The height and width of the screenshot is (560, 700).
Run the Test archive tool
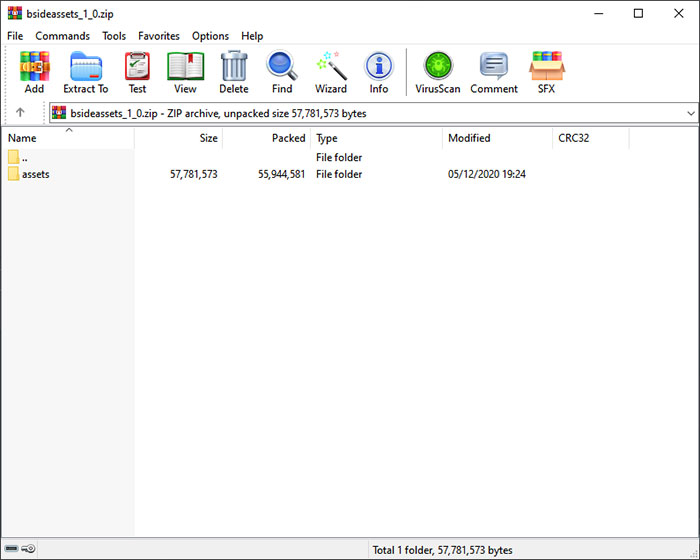(x=137, y=72)
